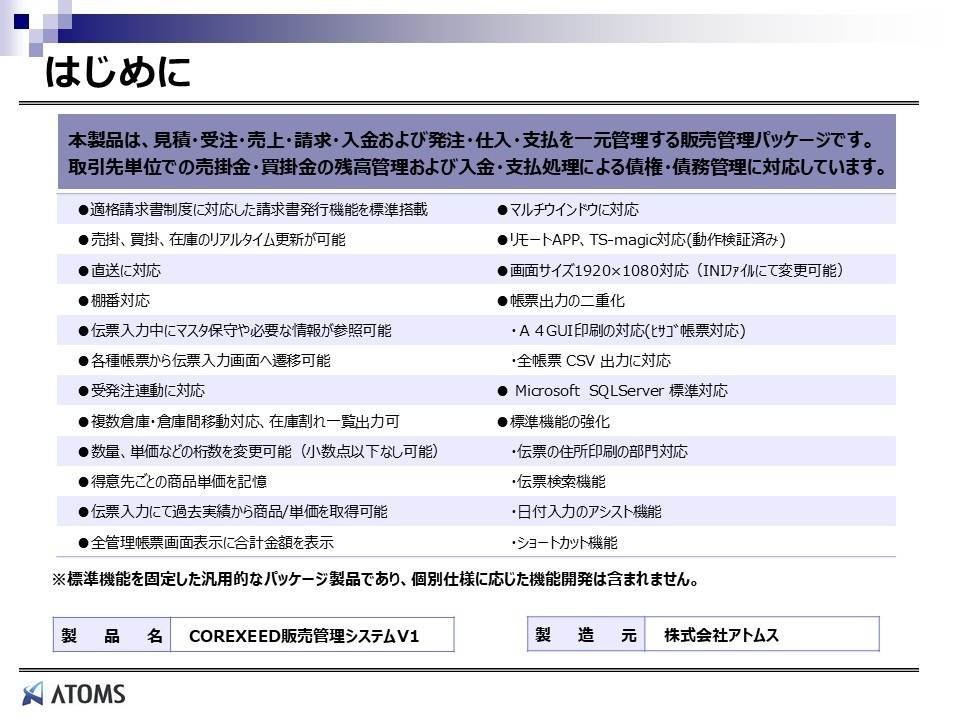Click the blue product summary banner
Image resolution: width=960 pixels, height=720 pixels.
476,153
